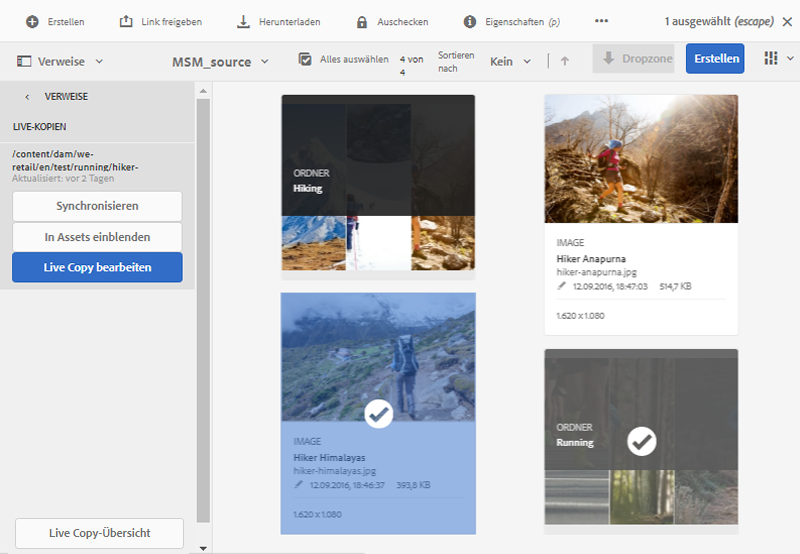
Task: Click the Hiker Anapurna title text
Action: (591, 259)
